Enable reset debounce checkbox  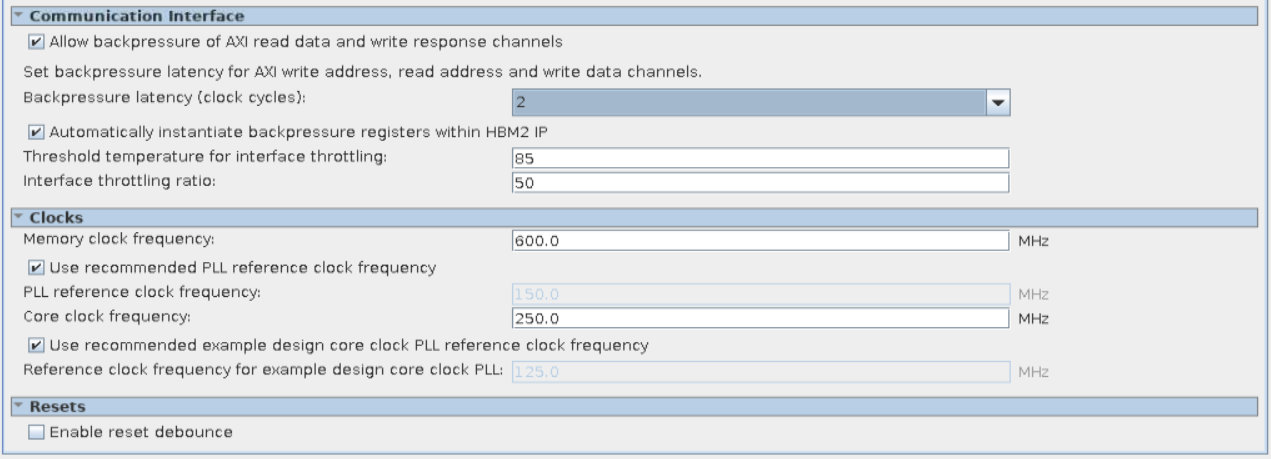(37, 432)
